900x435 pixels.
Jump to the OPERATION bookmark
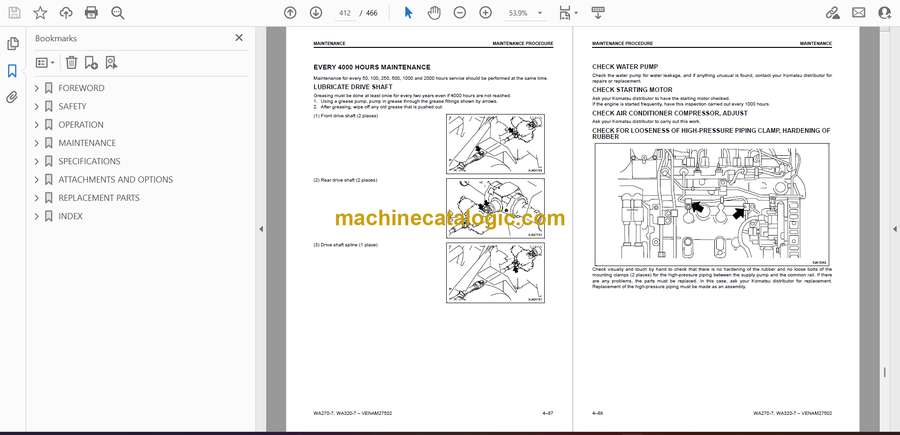pos(81,125)
